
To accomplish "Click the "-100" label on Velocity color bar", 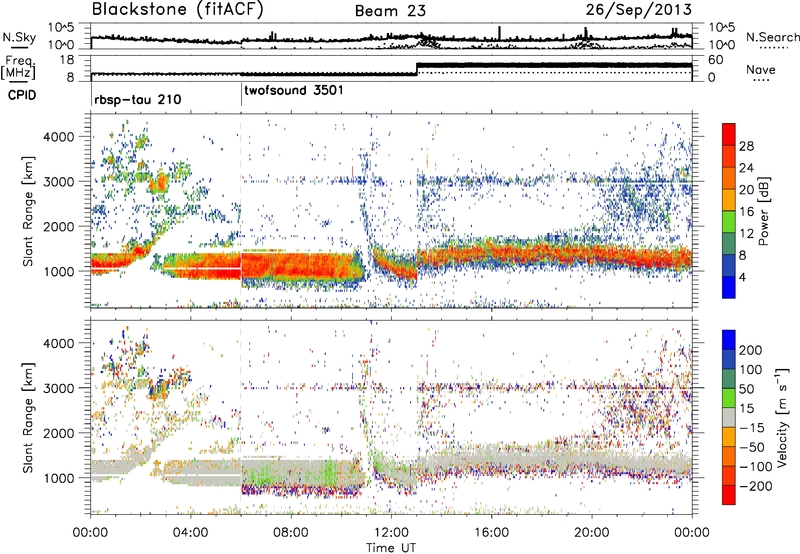I will (755, 467).
